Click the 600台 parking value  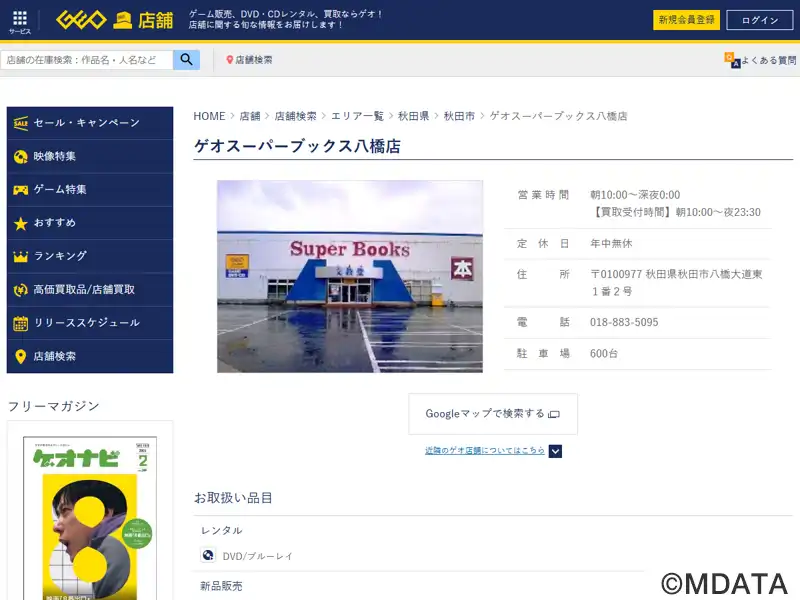[x=604, y=354]
